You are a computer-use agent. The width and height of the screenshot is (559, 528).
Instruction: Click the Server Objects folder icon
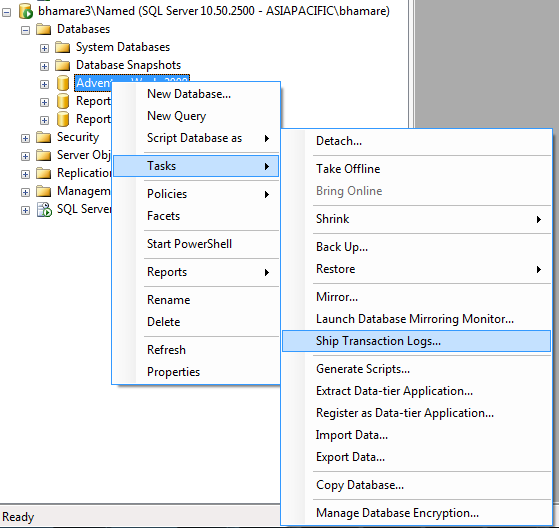pyautogui.click(x=44, y=155)
